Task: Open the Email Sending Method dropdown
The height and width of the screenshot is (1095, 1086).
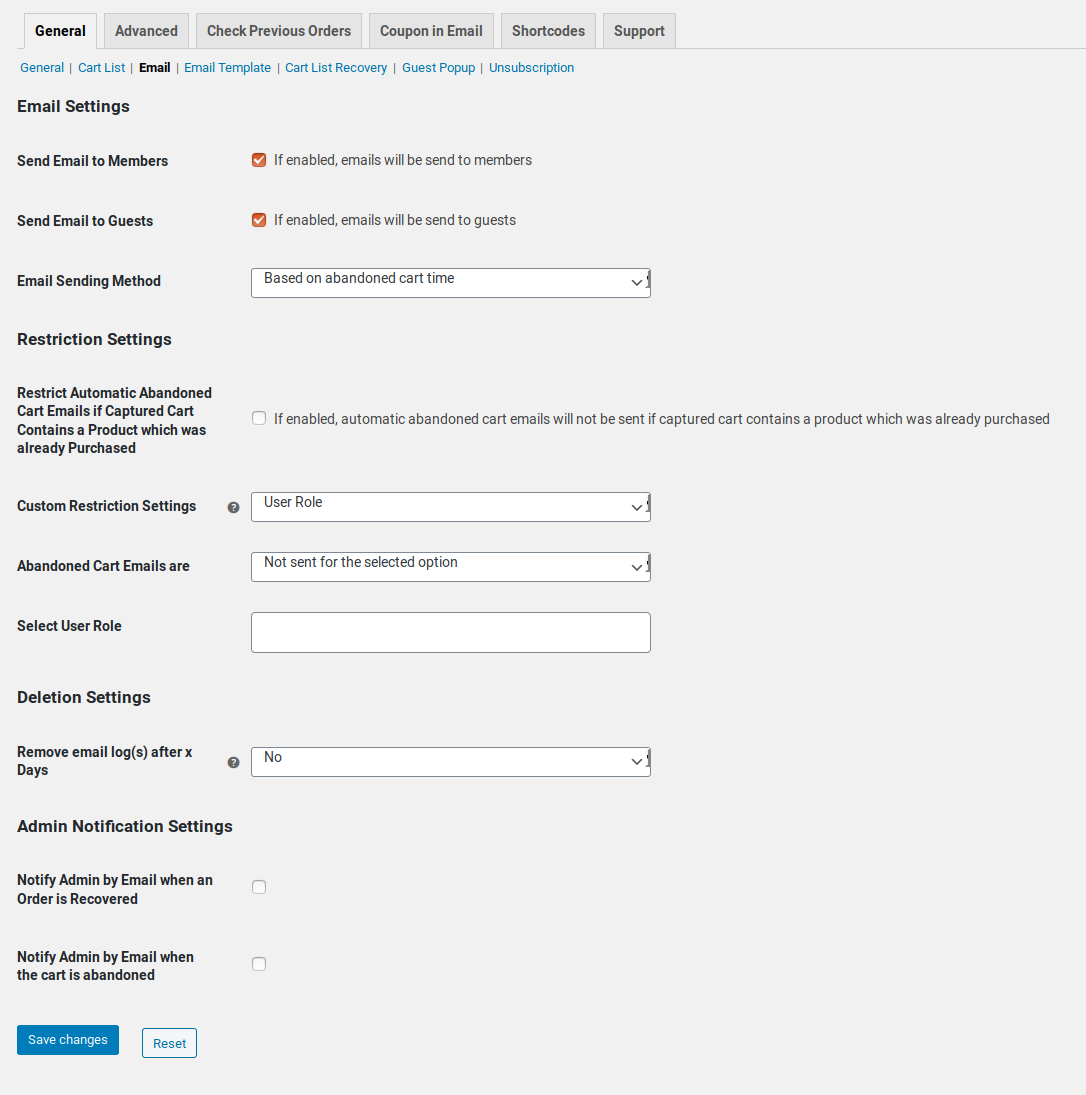Action: tap(450, 282)
